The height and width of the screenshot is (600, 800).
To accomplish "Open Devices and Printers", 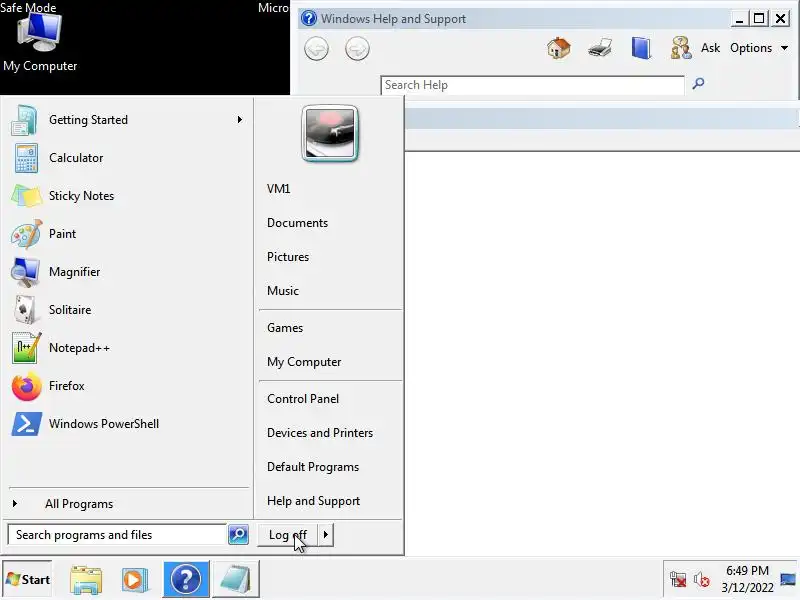I will click(320, 433).
